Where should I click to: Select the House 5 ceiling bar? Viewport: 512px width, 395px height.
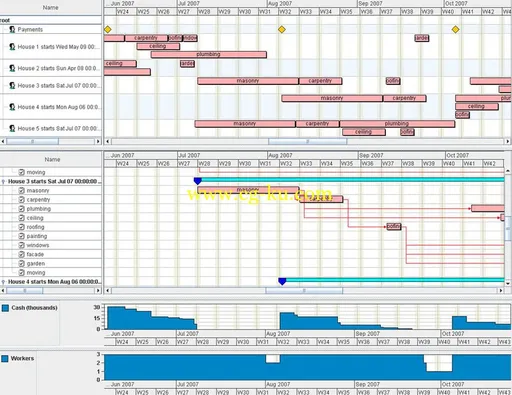click(364, 132)
